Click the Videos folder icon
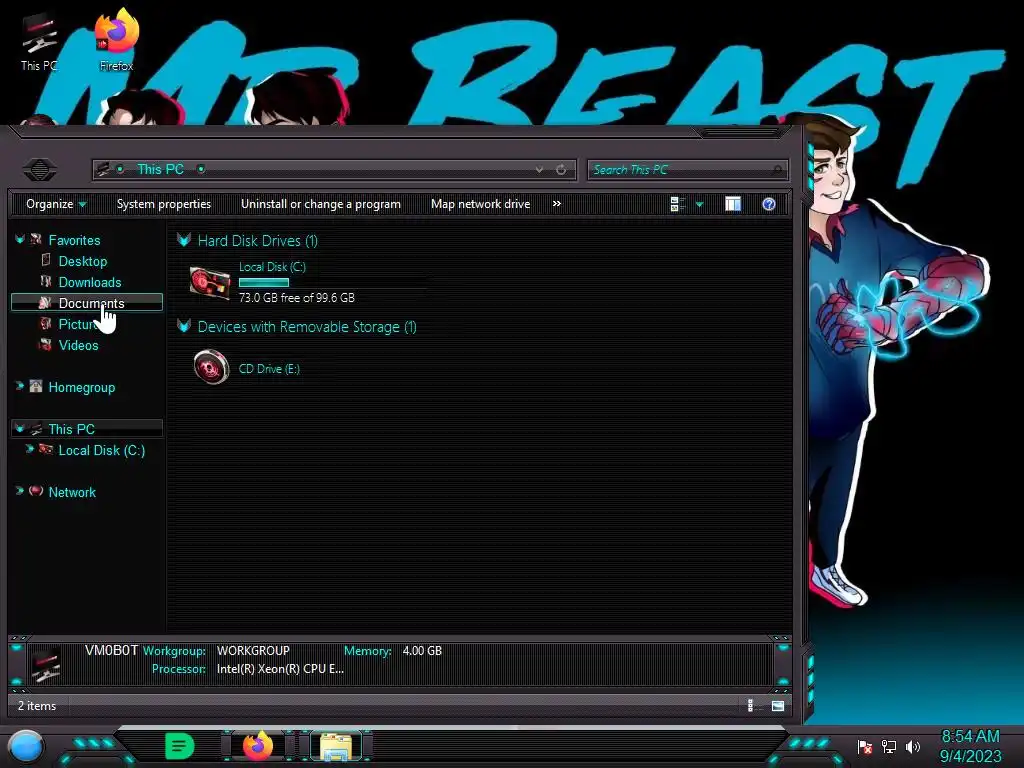 [x=46, y=344]
